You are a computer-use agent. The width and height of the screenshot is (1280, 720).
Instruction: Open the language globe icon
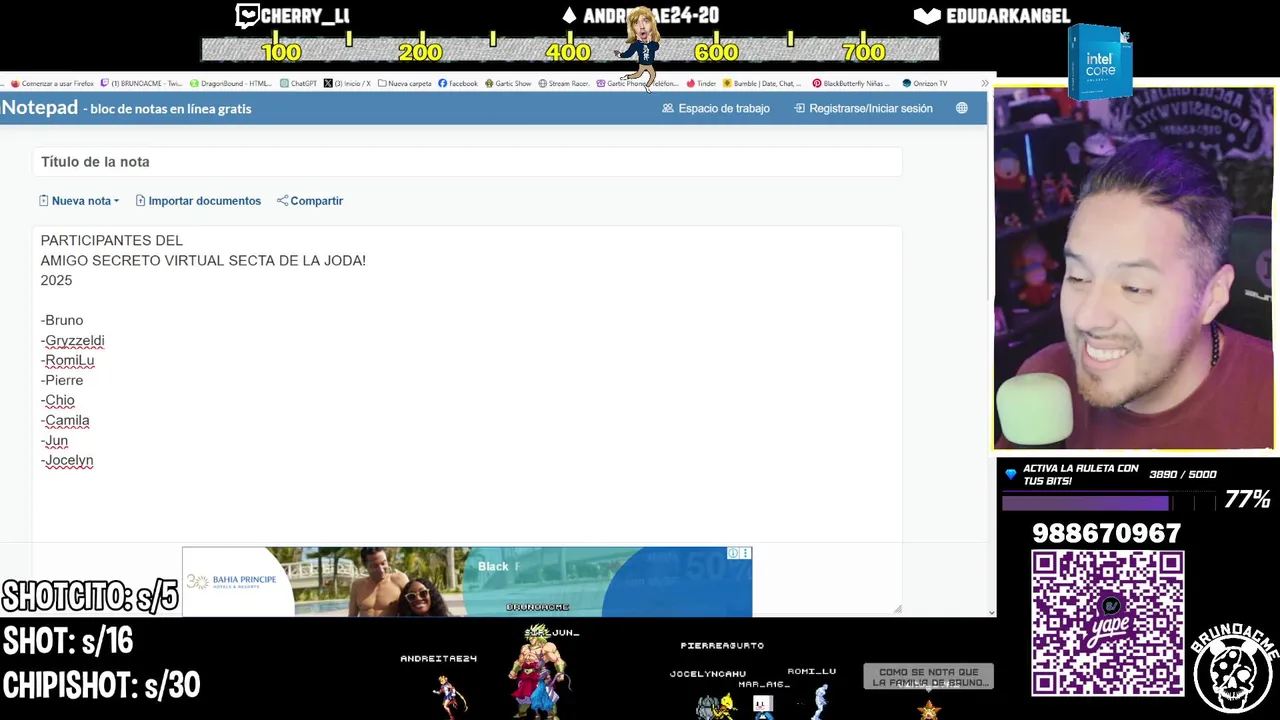tap(962, 108)
